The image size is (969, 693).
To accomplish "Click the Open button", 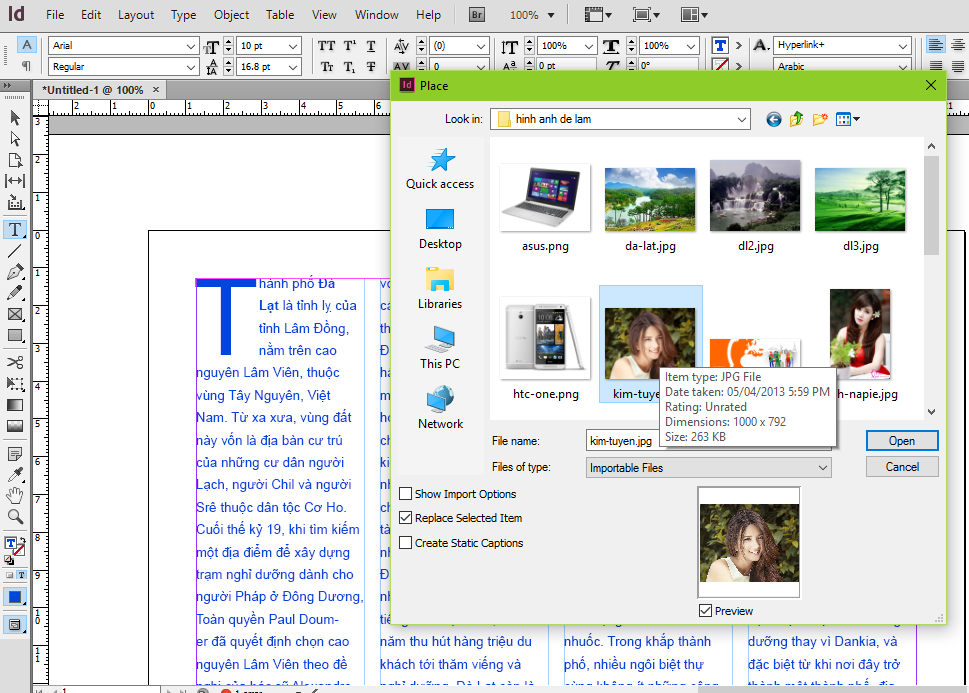I will point(902,441).
